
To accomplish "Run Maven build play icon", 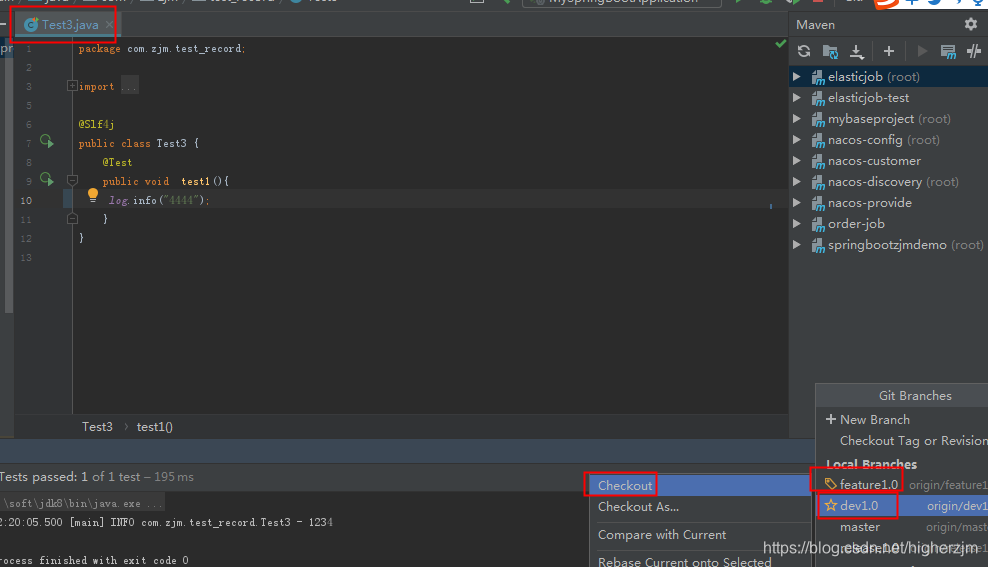I will pyautogui.click(x=922, y=51).
